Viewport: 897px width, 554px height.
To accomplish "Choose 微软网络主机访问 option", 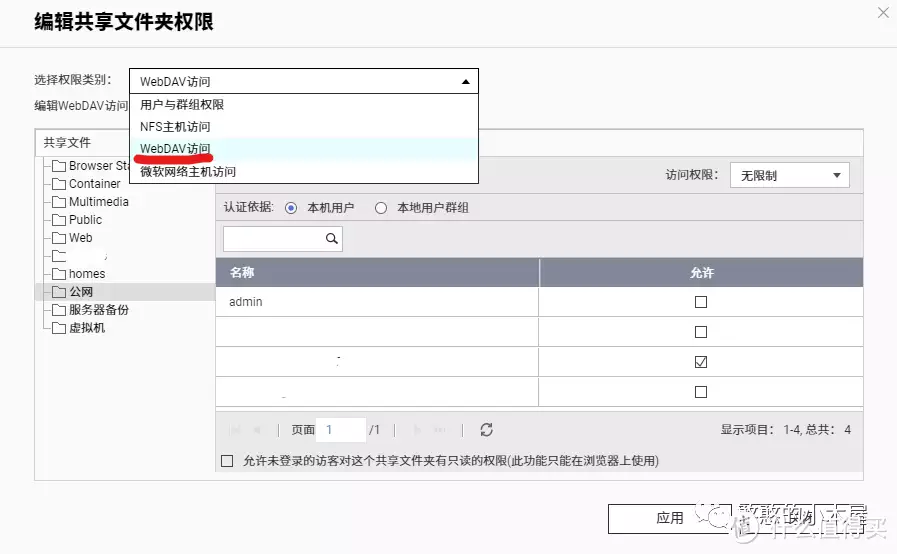I will tap(304, 171).
